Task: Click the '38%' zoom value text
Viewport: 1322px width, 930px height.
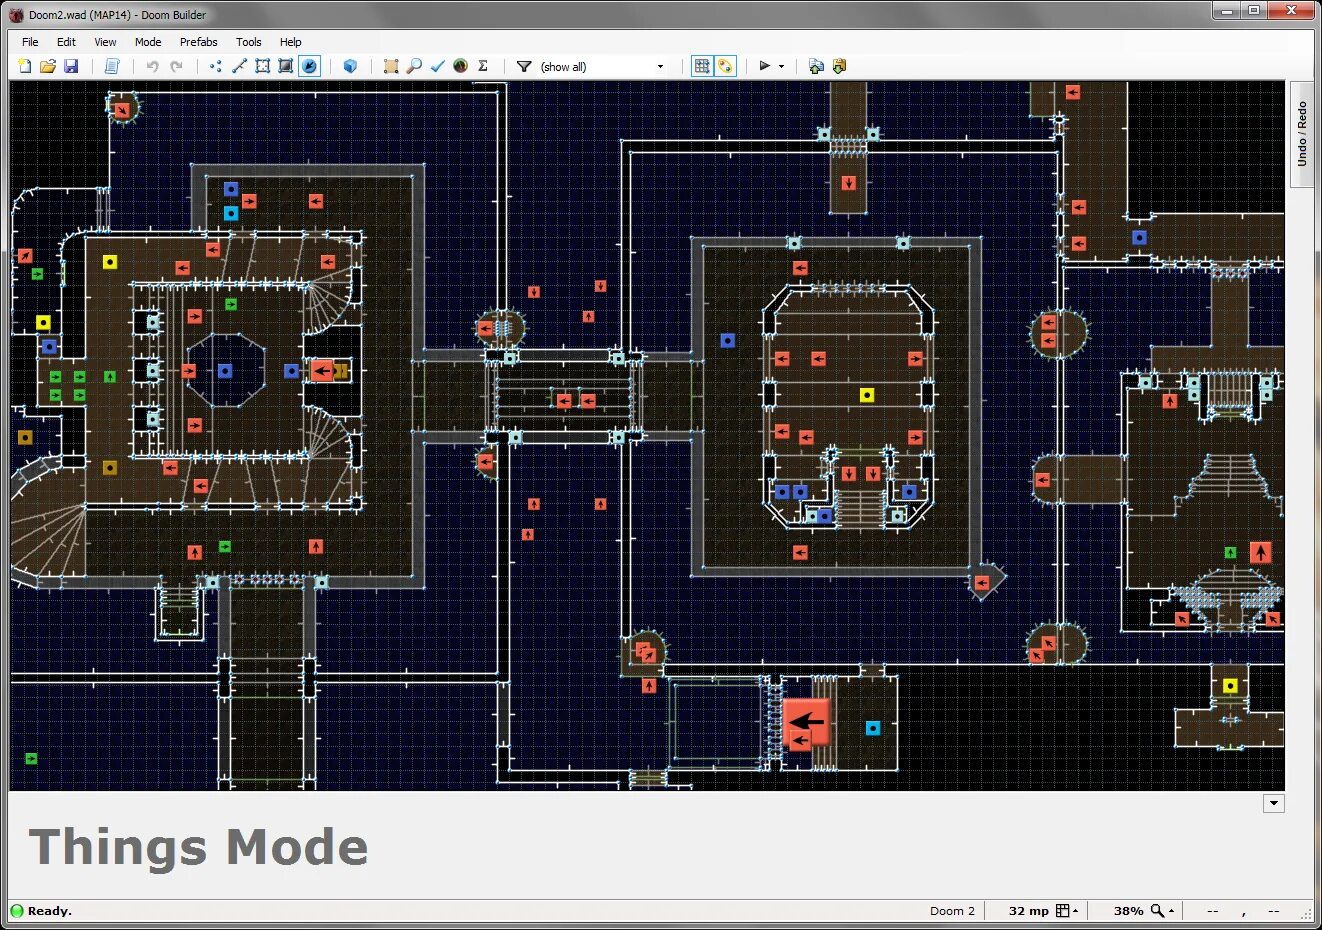Action: click(1128, 911)
